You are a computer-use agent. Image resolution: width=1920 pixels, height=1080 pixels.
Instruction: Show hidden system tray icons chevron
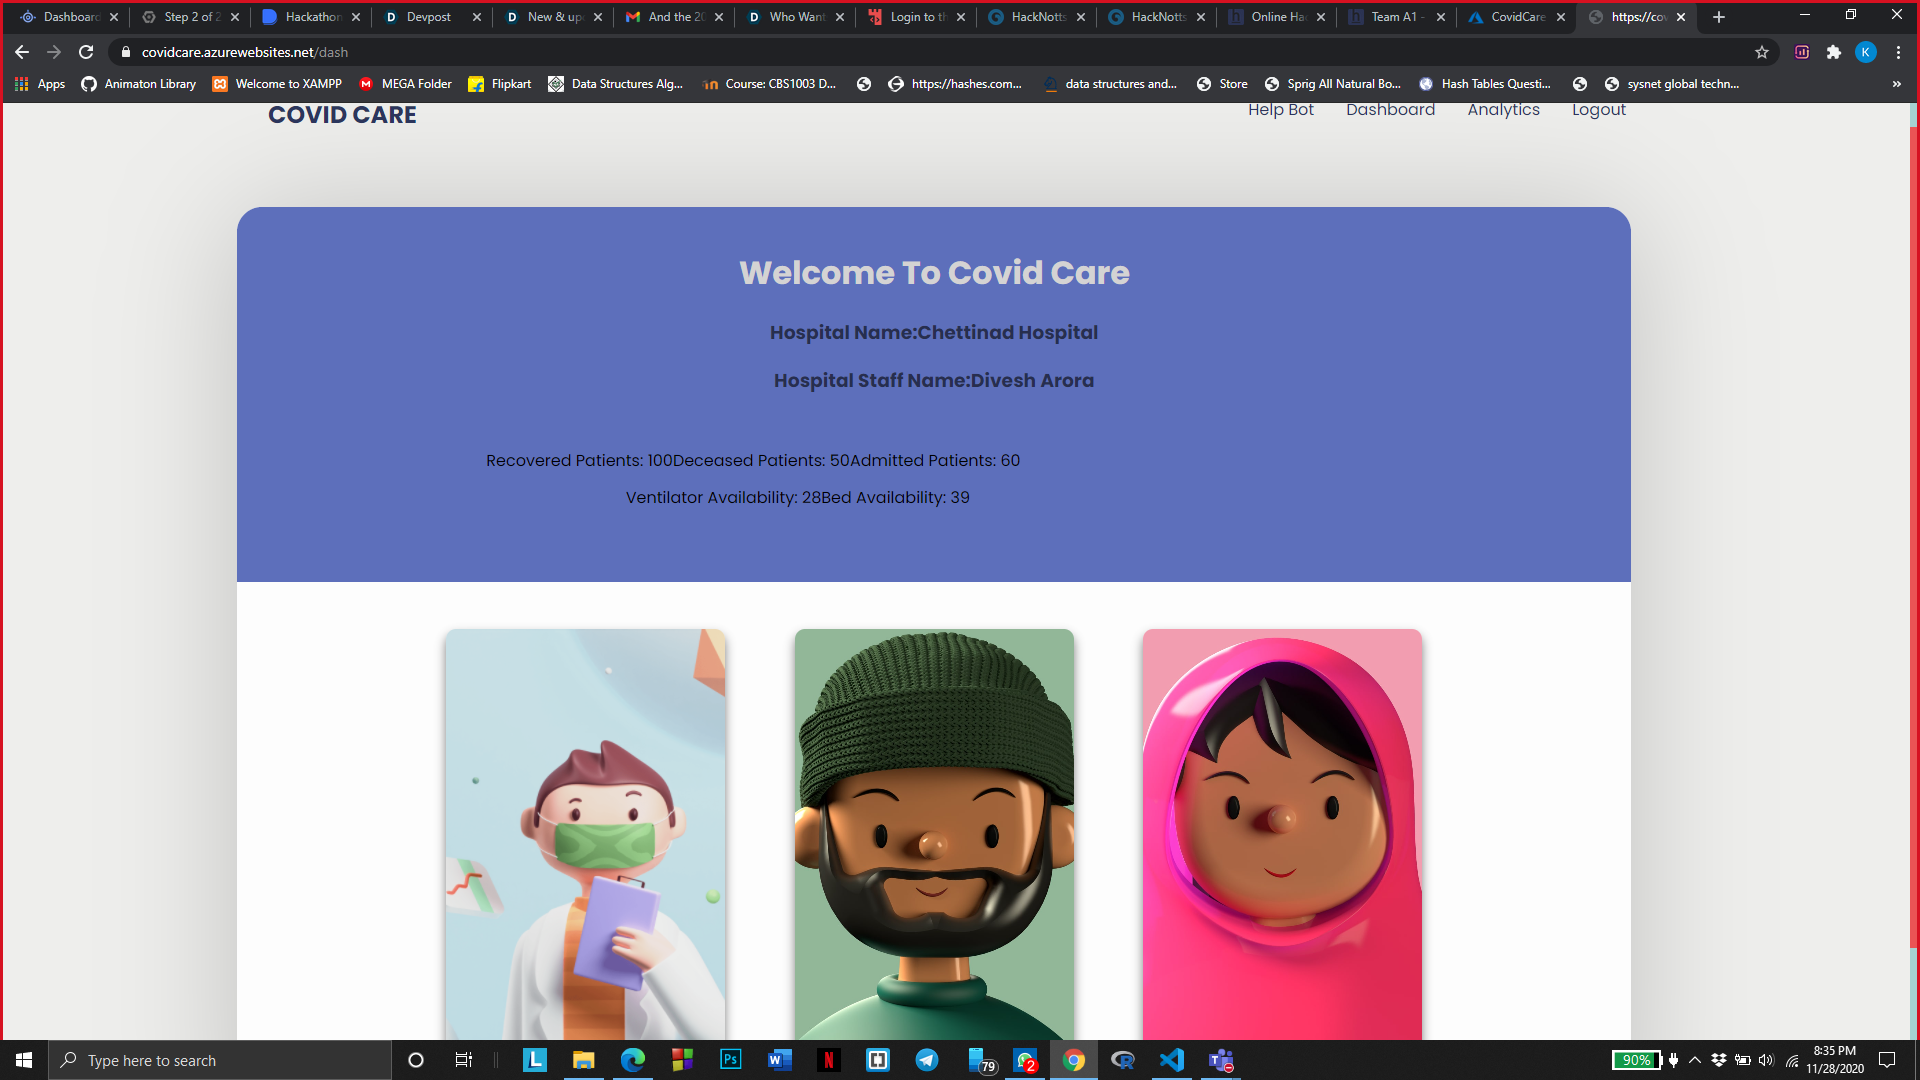point(1695,1060)
